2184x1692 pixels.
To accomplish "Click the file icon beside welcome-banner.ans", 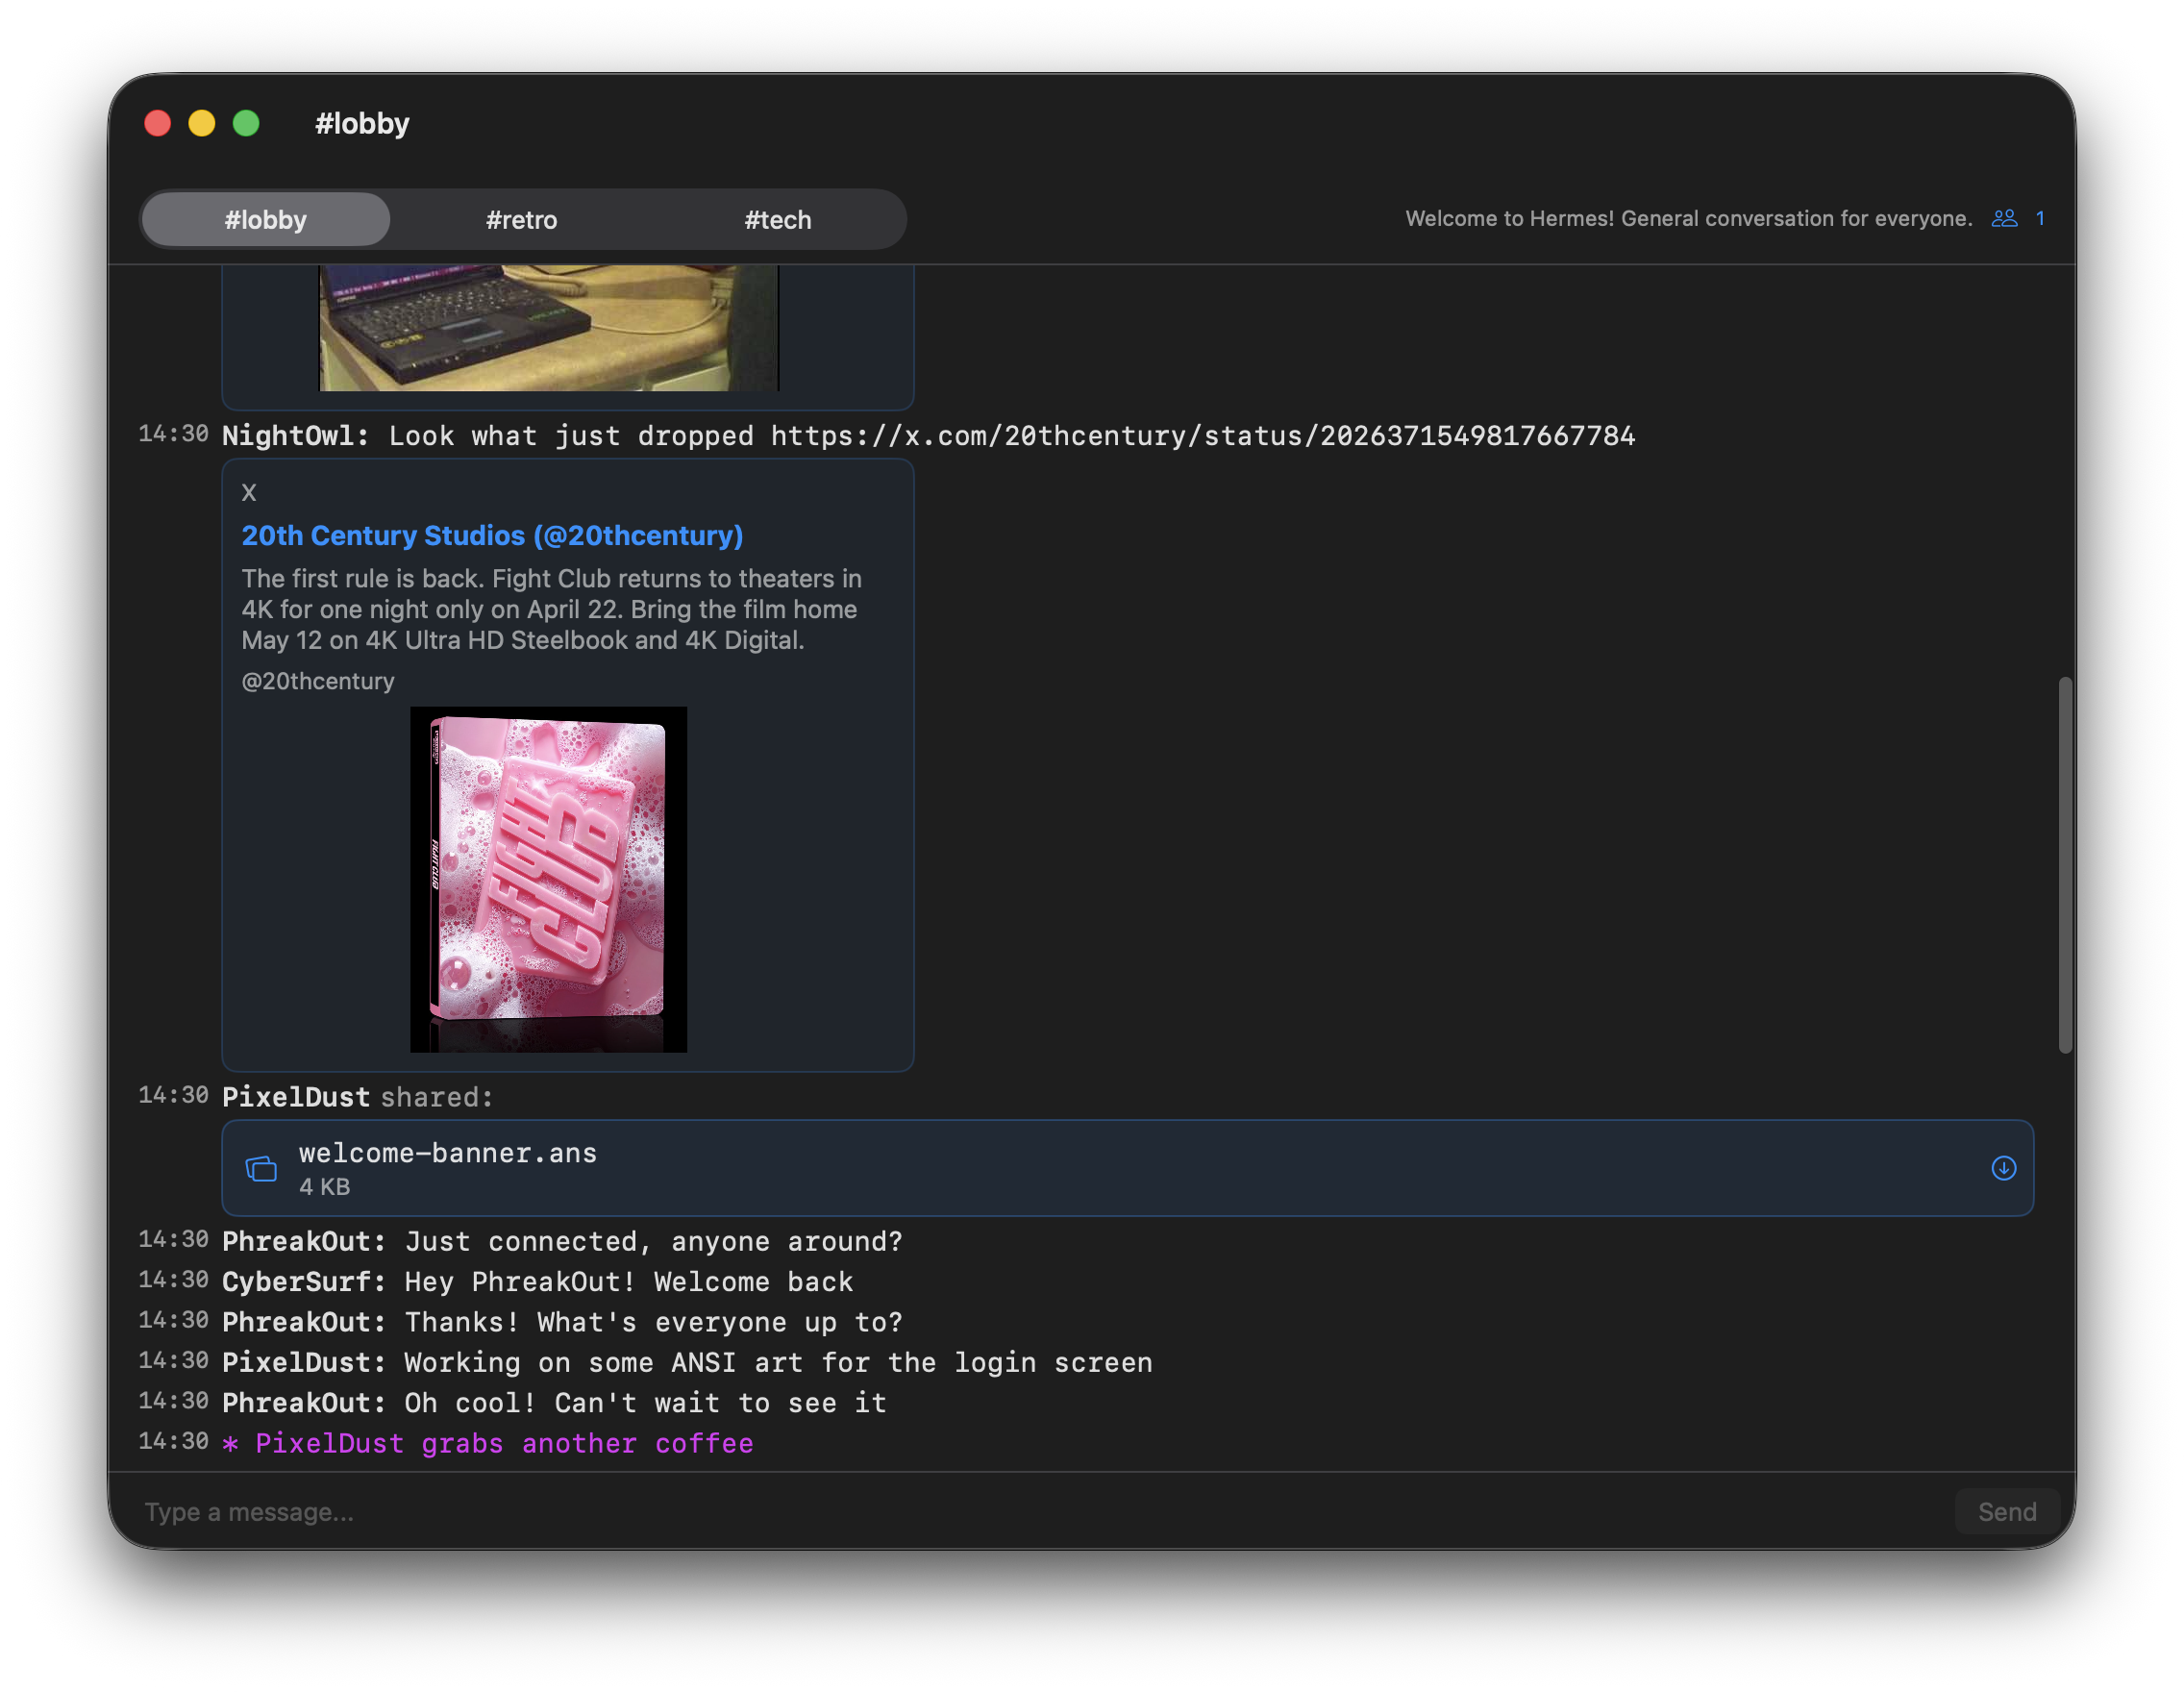I will pos(261,1168).
